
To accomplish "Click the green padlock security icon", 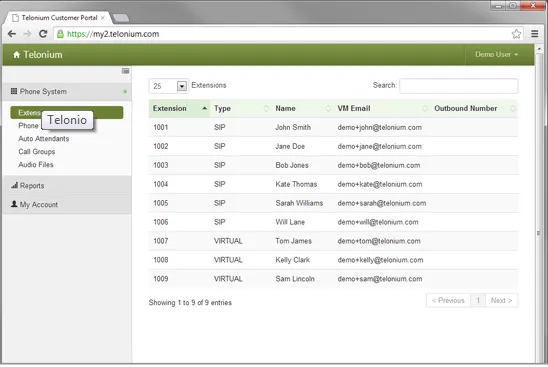I will pyautogui.click(x=60, y=34).
